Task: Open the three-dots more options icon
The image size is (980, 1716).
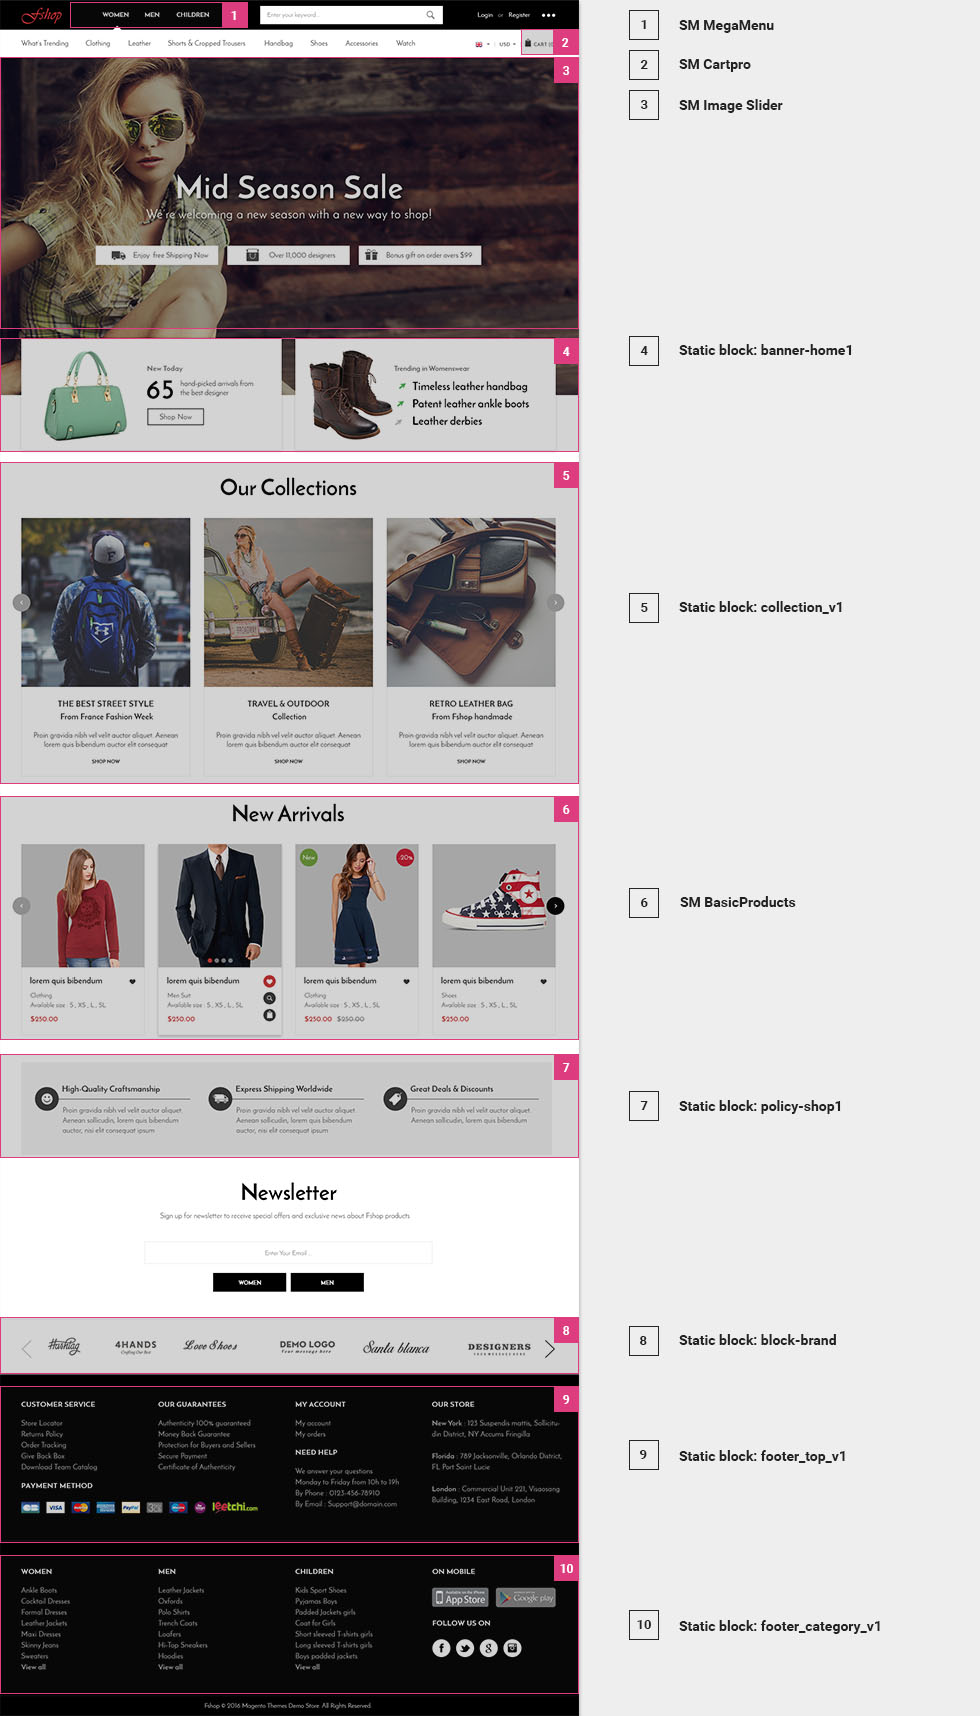Action: 548,15
